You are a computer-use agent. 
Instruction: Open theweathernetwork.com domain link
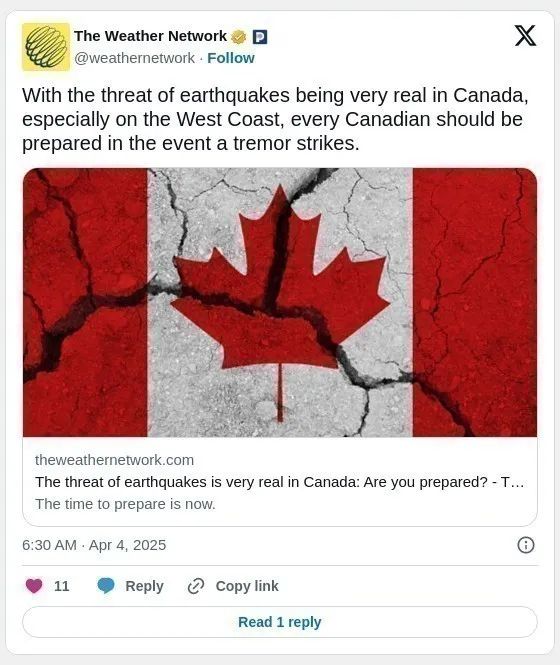tap(115, 460)
